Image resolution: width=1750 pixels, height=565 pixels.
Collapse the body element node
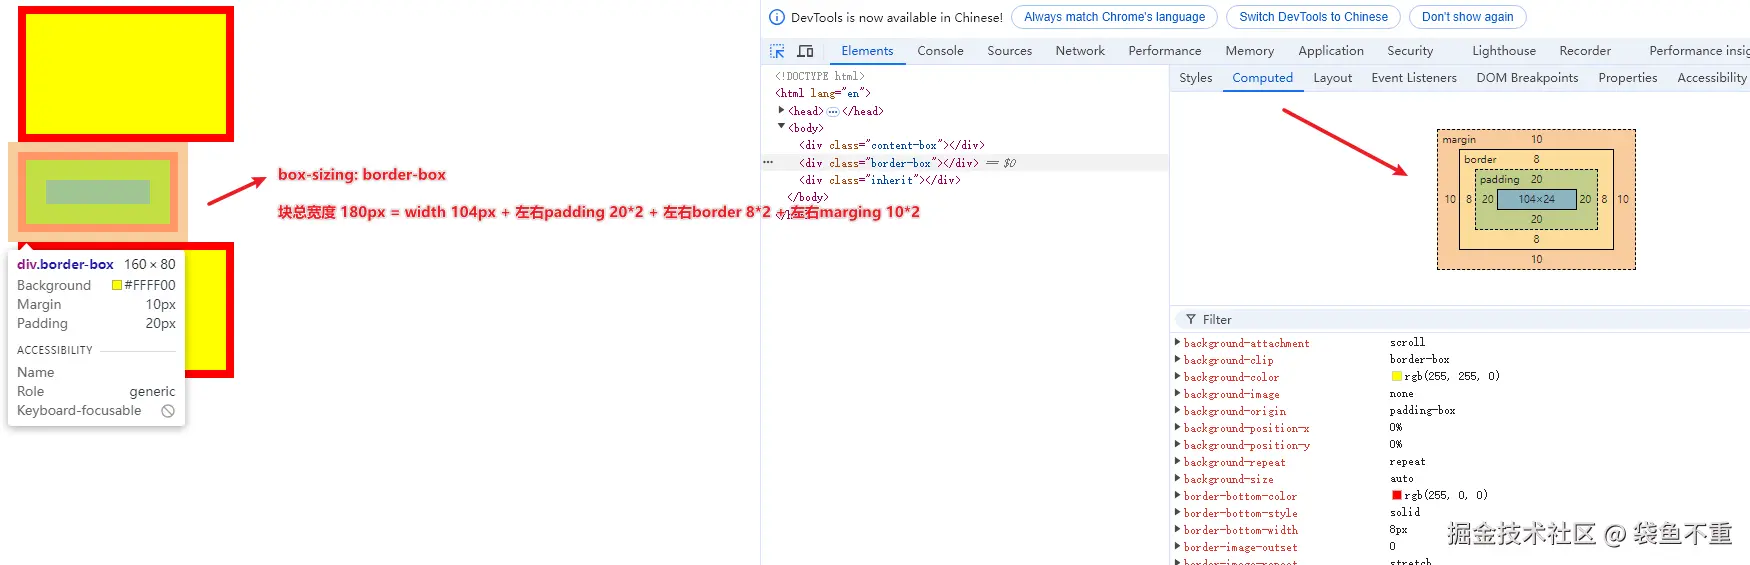781,127
